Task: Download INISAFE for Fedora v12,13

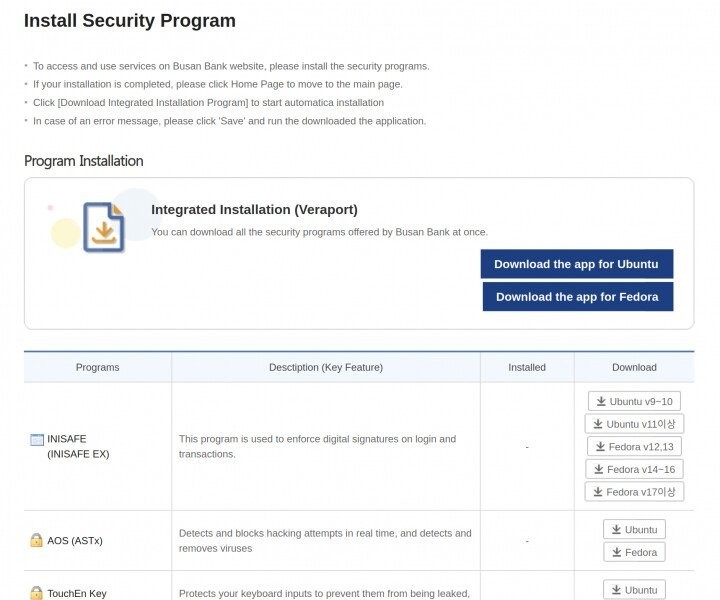Action: click(634, 447)
